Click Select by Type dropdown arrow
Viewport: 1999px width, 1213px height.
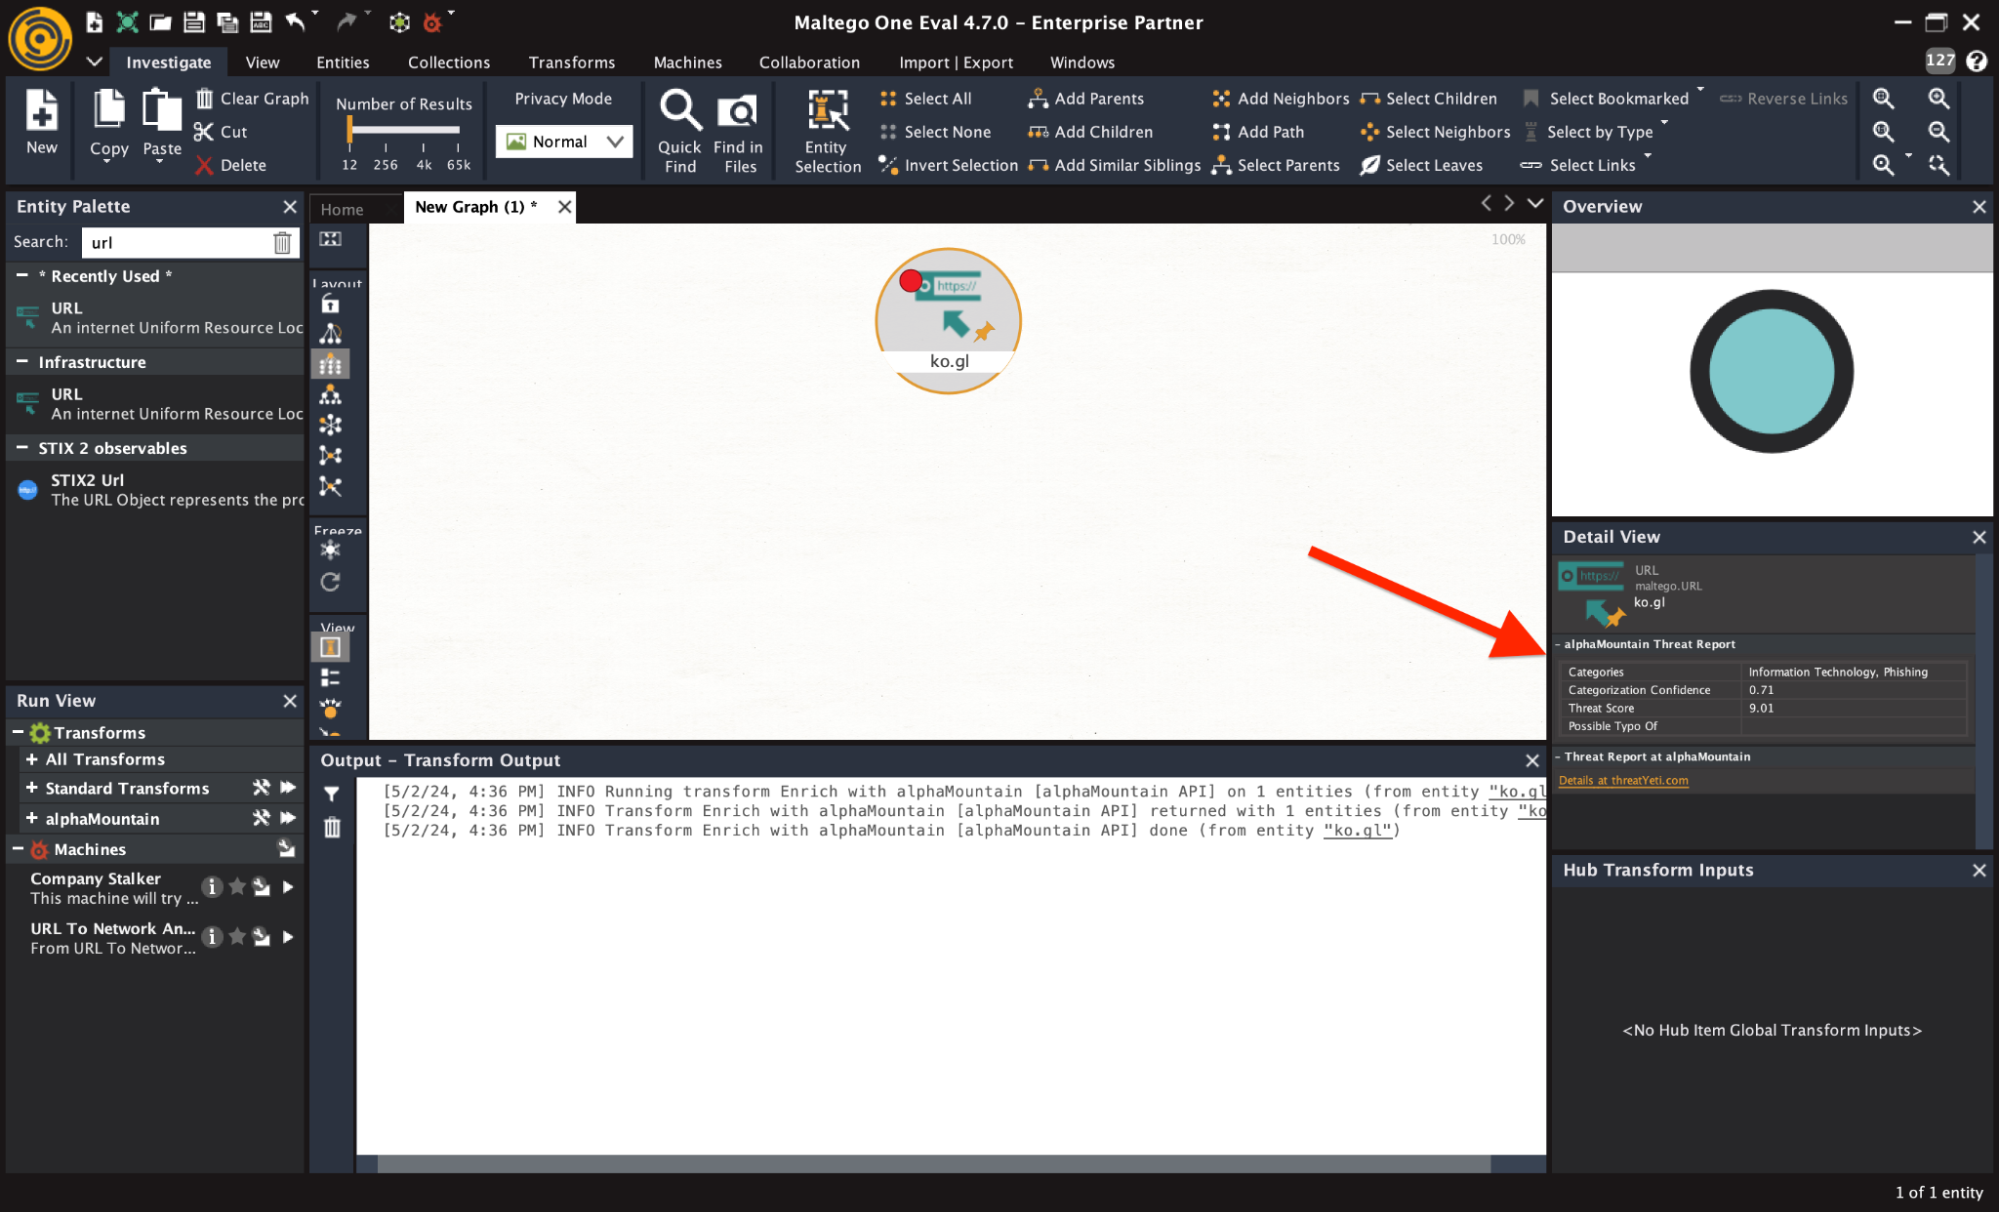coord(1664,123)
